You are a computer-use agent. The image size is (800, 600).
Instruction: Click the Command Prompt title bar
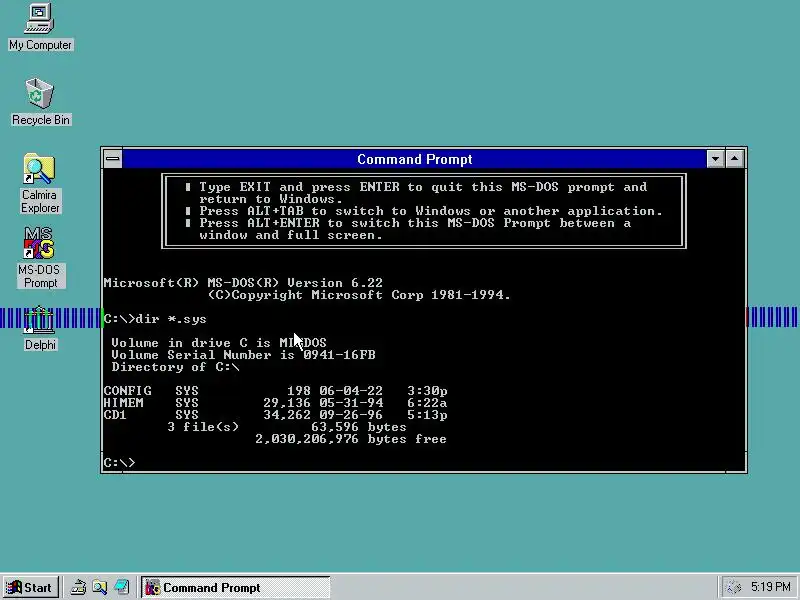414,159
